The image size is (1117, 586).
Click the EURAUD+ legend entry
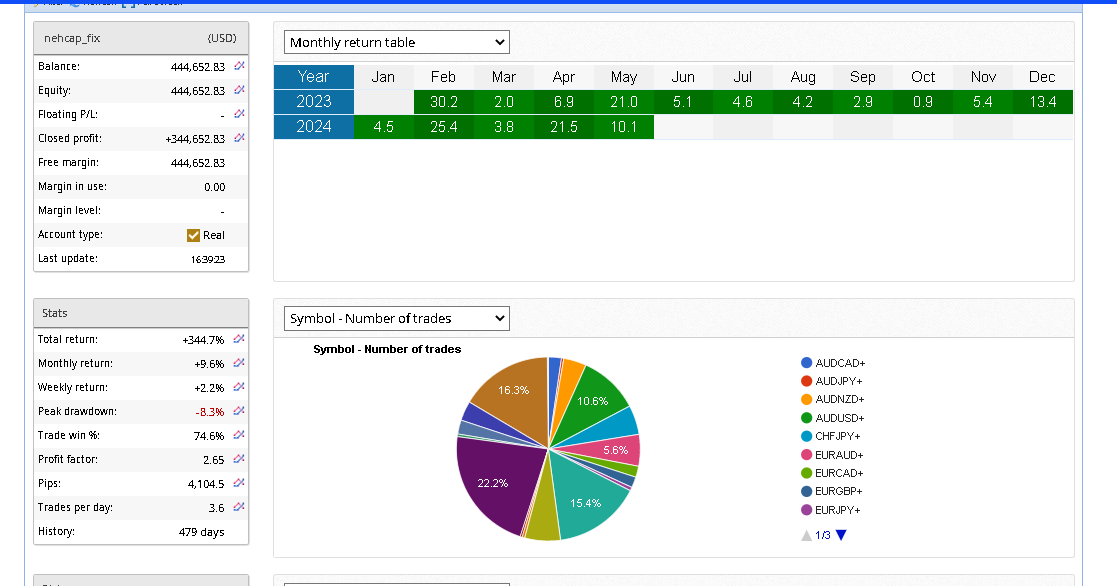pyautogui.click(x=839, y=455)
